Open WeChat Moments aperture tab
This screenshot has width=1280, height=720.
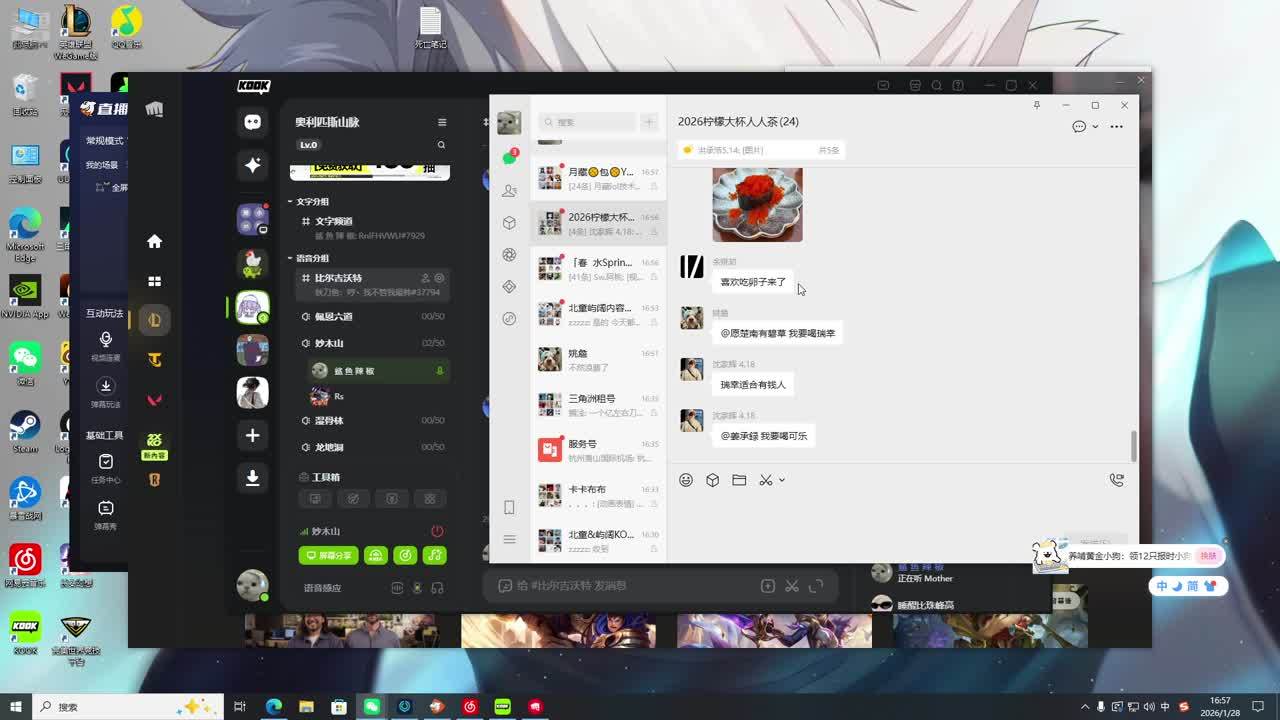click(509, 254)
